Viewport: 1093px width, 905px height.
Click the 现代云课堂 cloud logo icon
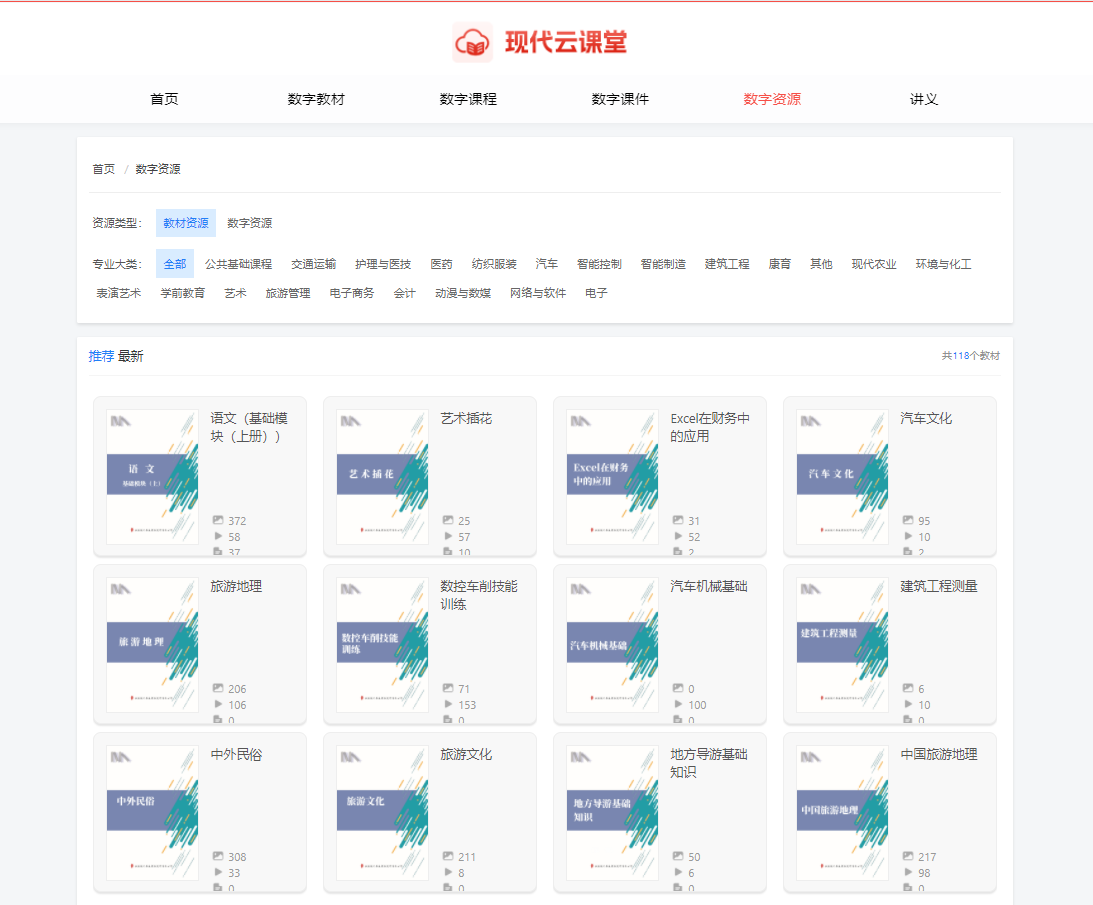472,43
